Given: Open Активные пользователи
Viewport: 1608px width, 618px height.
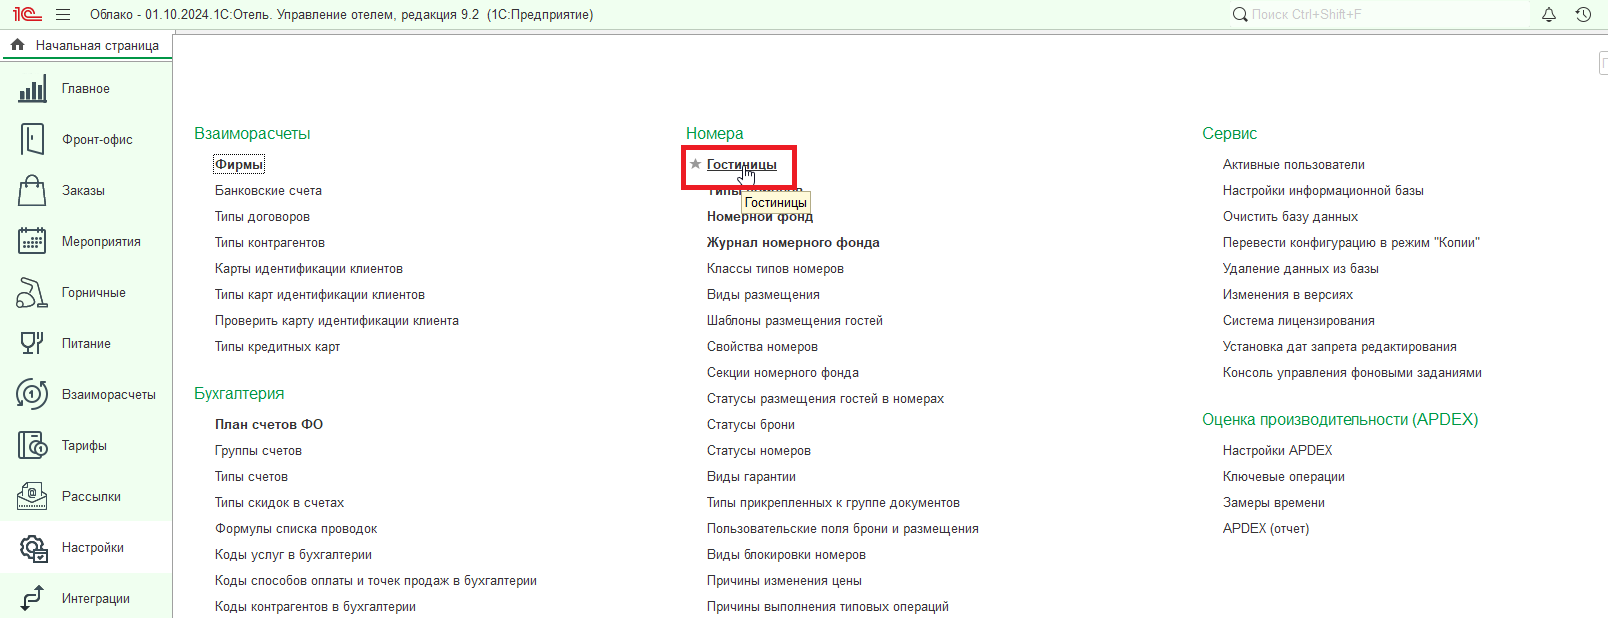Looking at the screenshot, I should pyautogui.click(x=1293, y=165).
